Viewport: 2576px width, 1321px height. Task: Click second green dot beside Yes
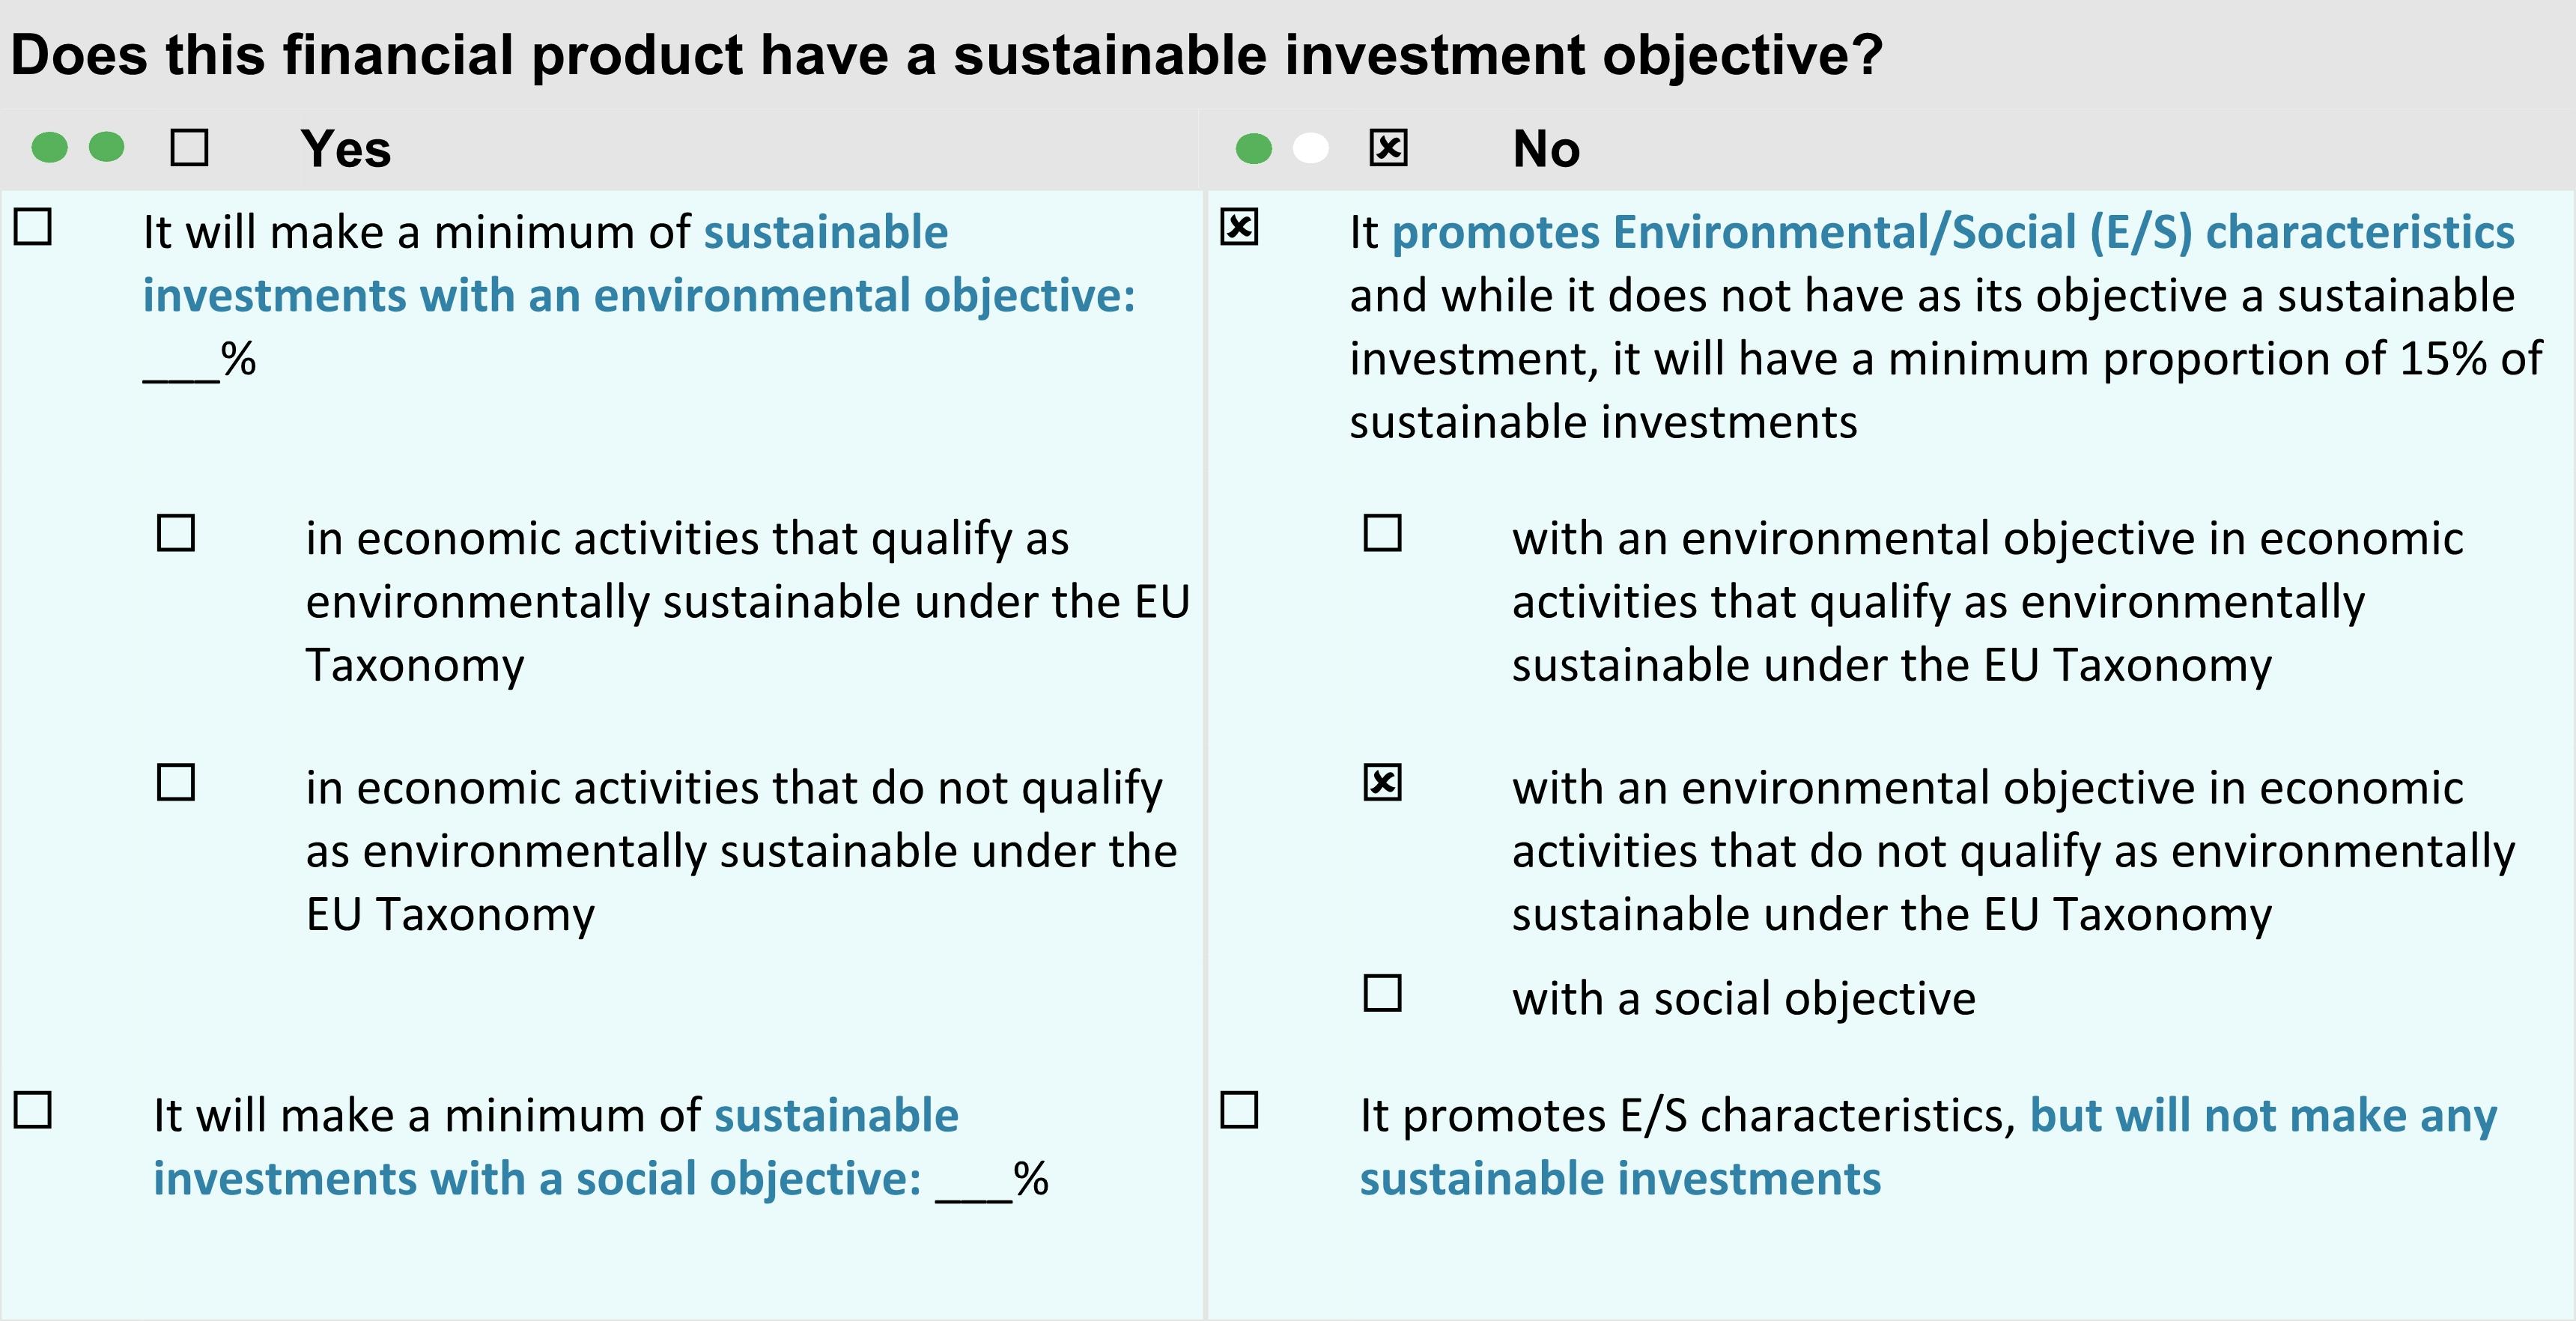[107, 147]
